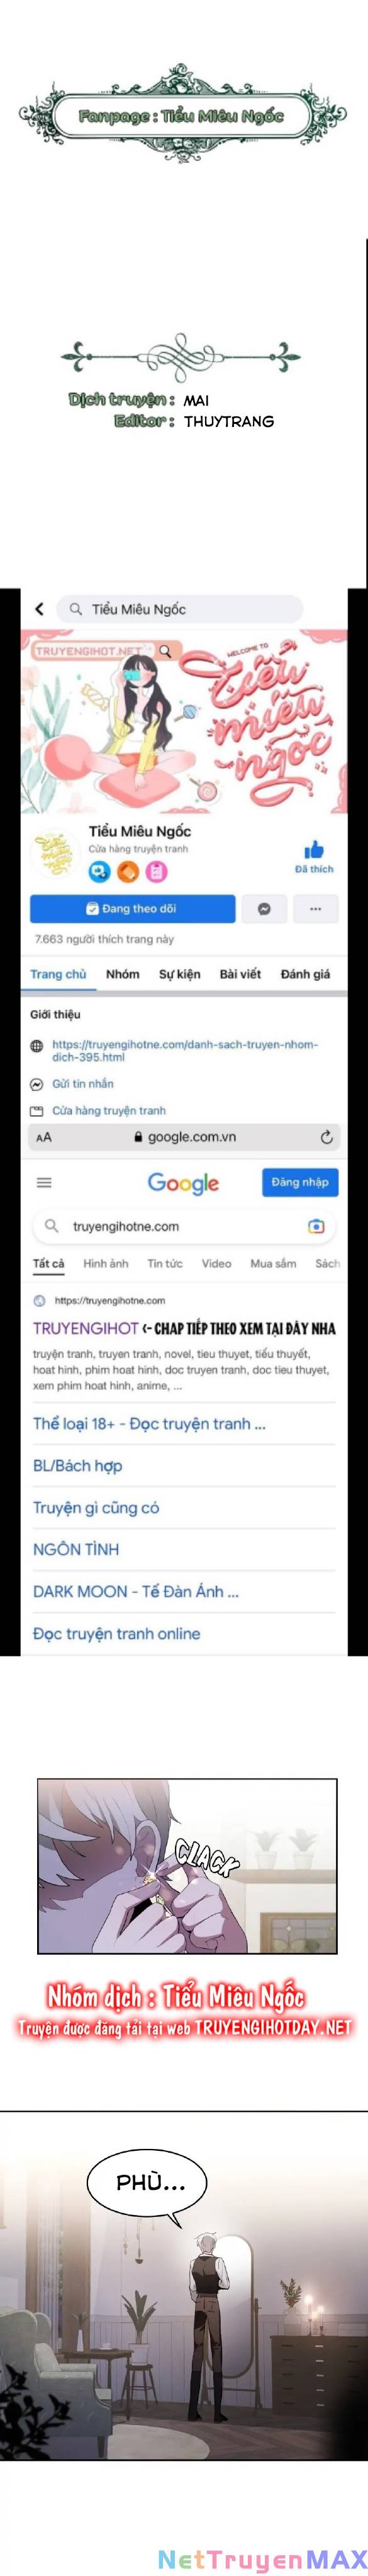Tap the back arrow beside Tiểu Miêu Ngốc search

(x=39, y=608)
